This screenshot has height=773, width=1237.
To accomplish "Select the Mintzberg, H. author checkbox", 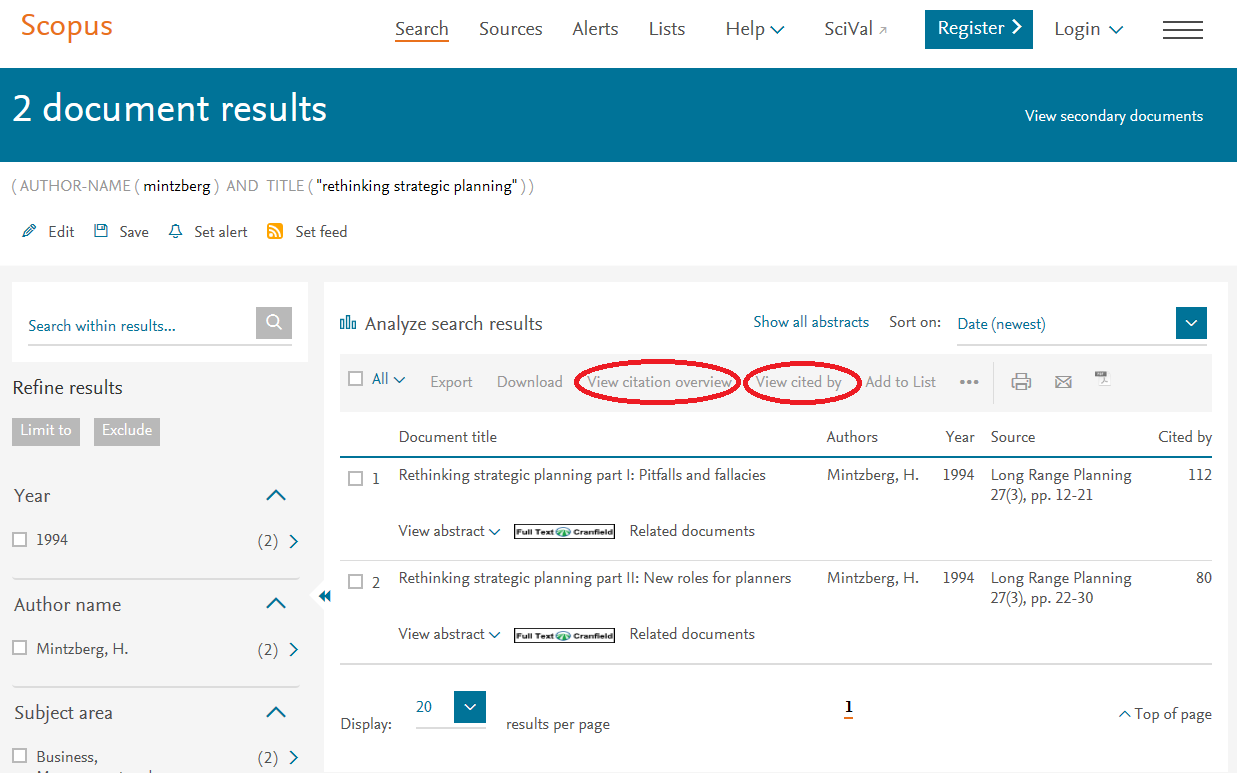I will (x=20, y=648).
